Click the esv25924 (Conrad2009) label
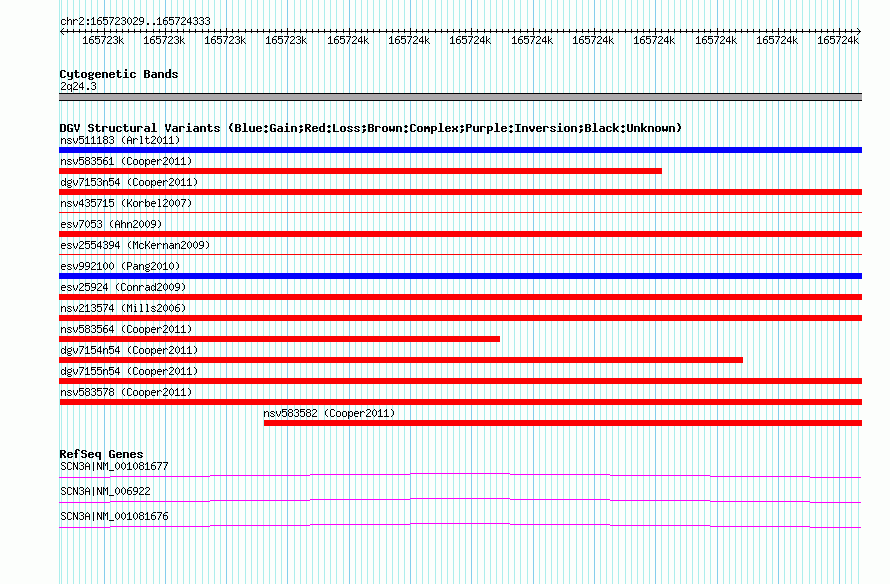The width and height of the screenshot is (890, 584). 123,287
